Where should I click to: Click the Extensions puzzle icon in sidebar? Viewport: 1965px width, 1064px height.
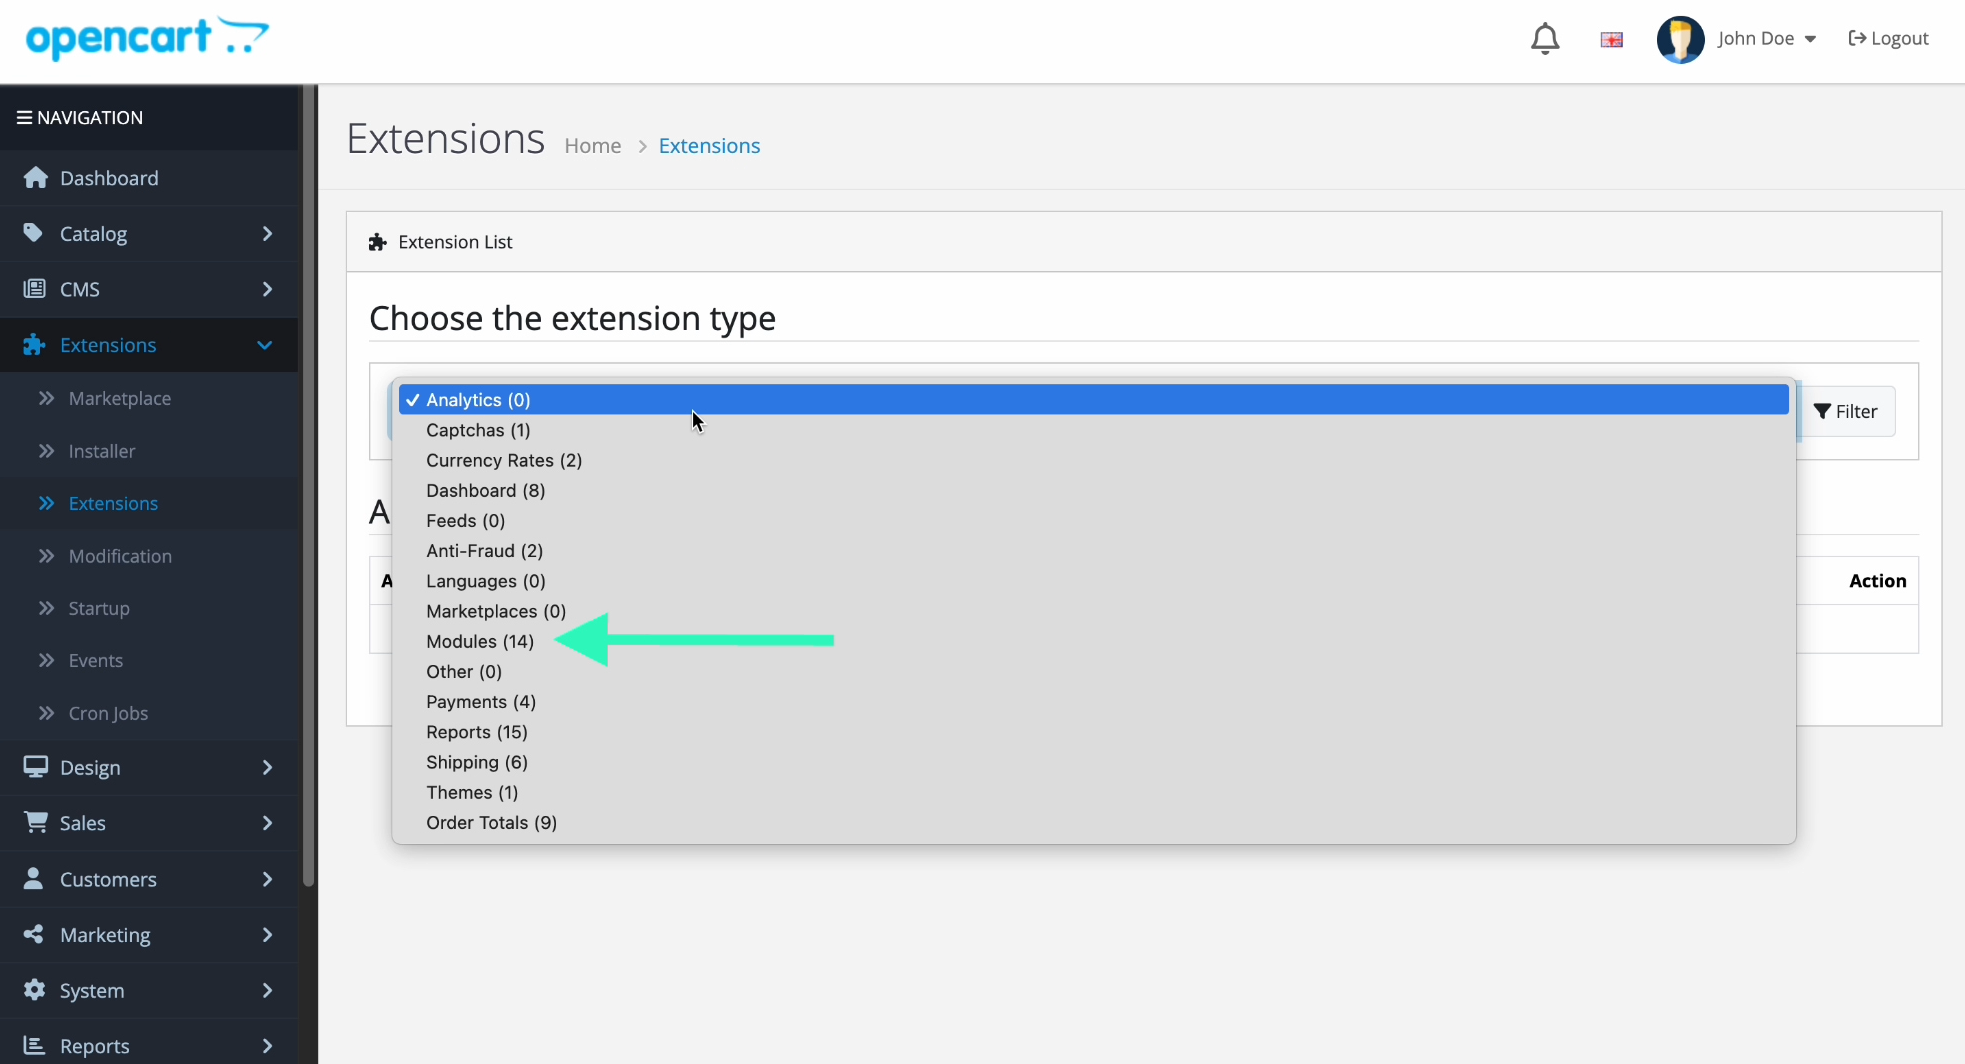pos(35,345)
